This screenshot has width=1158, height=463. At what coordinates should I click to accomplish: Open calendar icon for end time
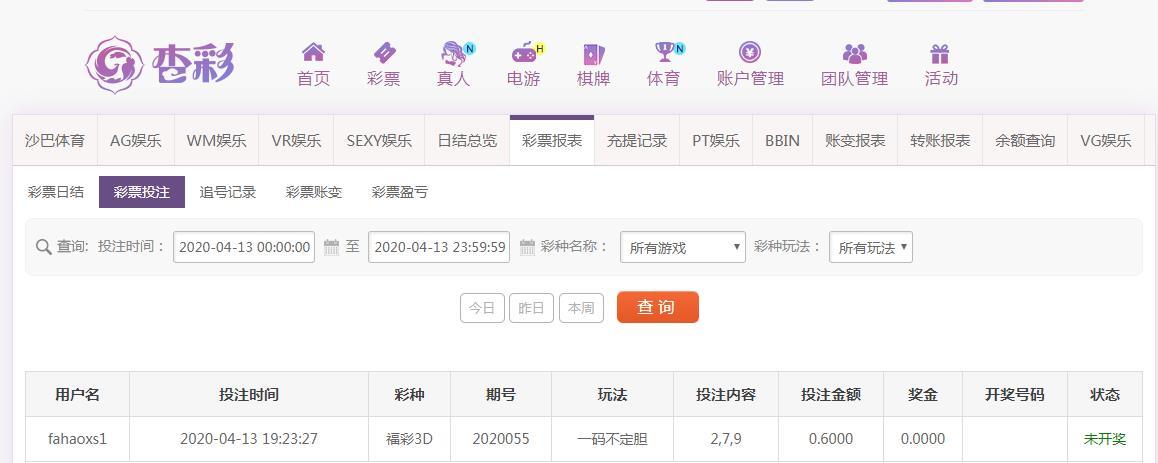527,247
